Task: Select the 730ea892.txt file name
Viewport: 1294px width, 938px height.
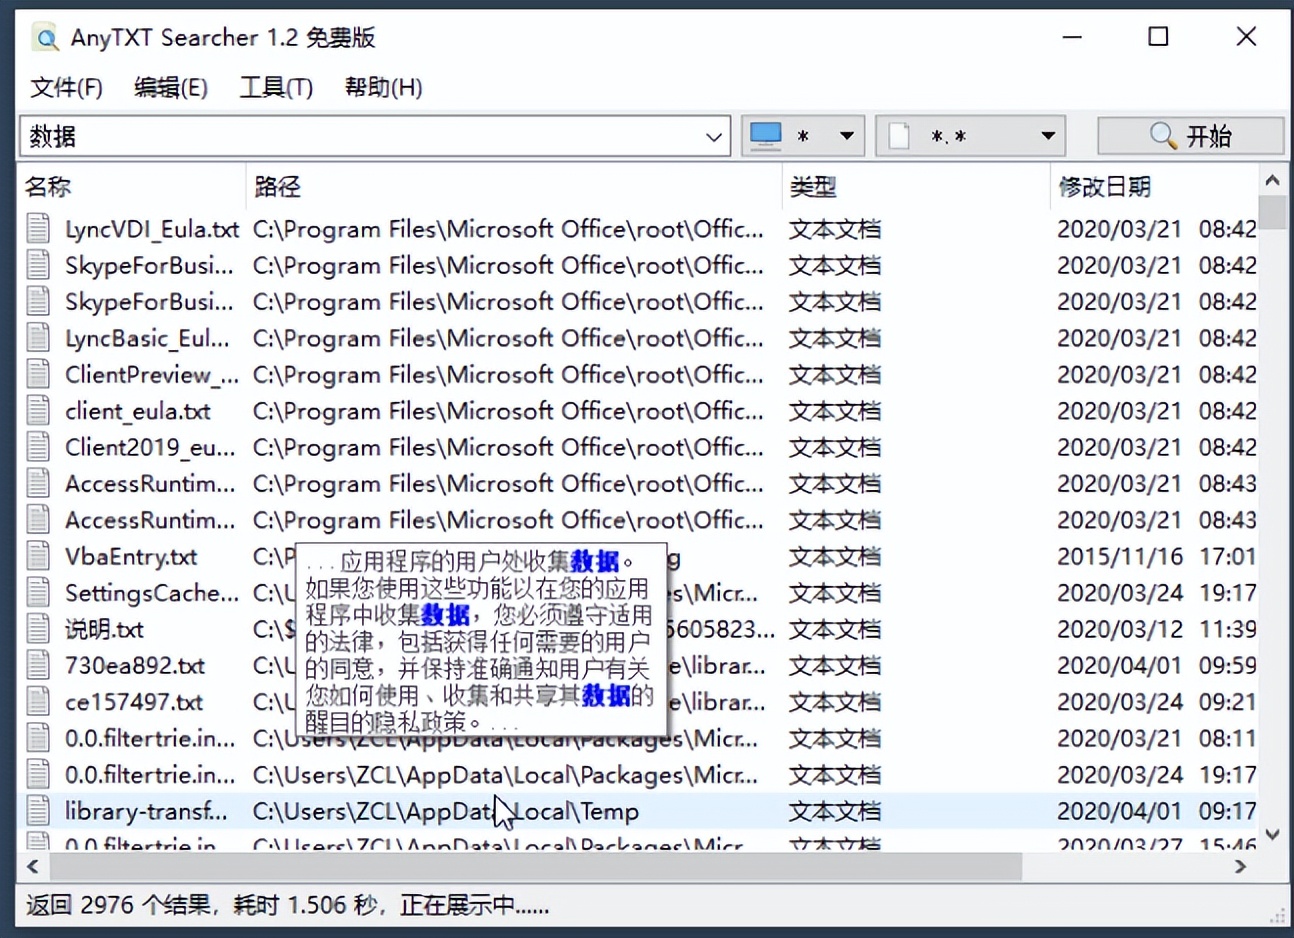Action: point(135,666)
